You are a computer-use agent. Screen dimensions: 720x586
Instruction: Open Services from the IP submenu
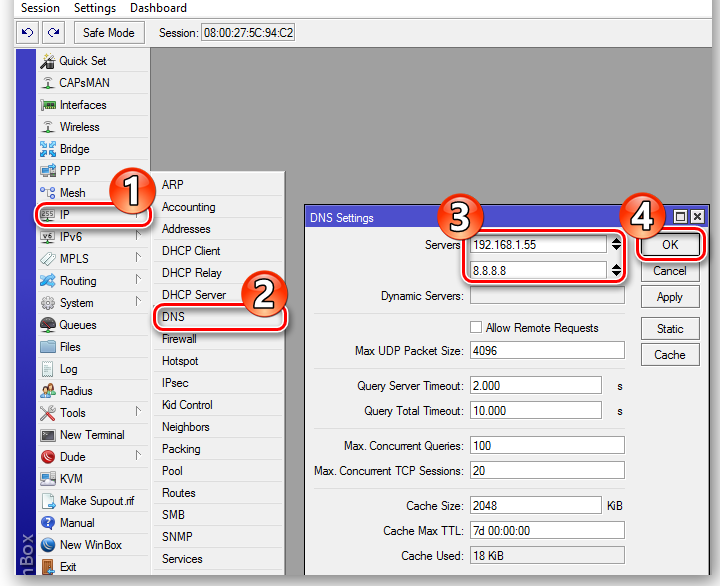pyautogui.click(x=219, y=559)
